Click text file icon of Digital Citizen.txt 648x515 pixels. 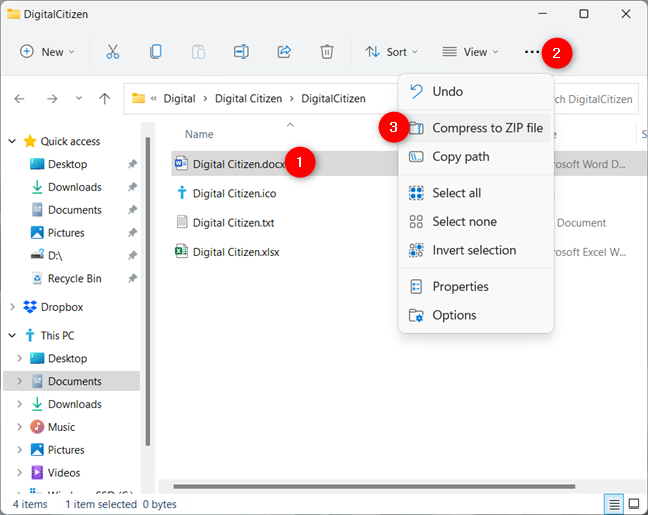[x=182, y=222]
